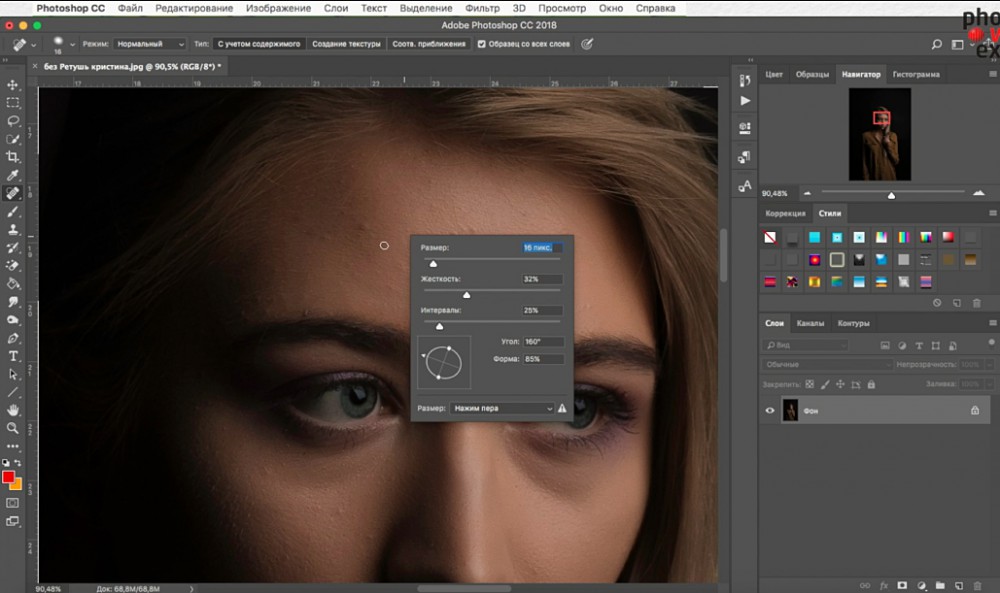Image resolution: width=1000 pixels, height=593 pixels.
Task: Click the Угол input field
Action: tap(543, 342)
